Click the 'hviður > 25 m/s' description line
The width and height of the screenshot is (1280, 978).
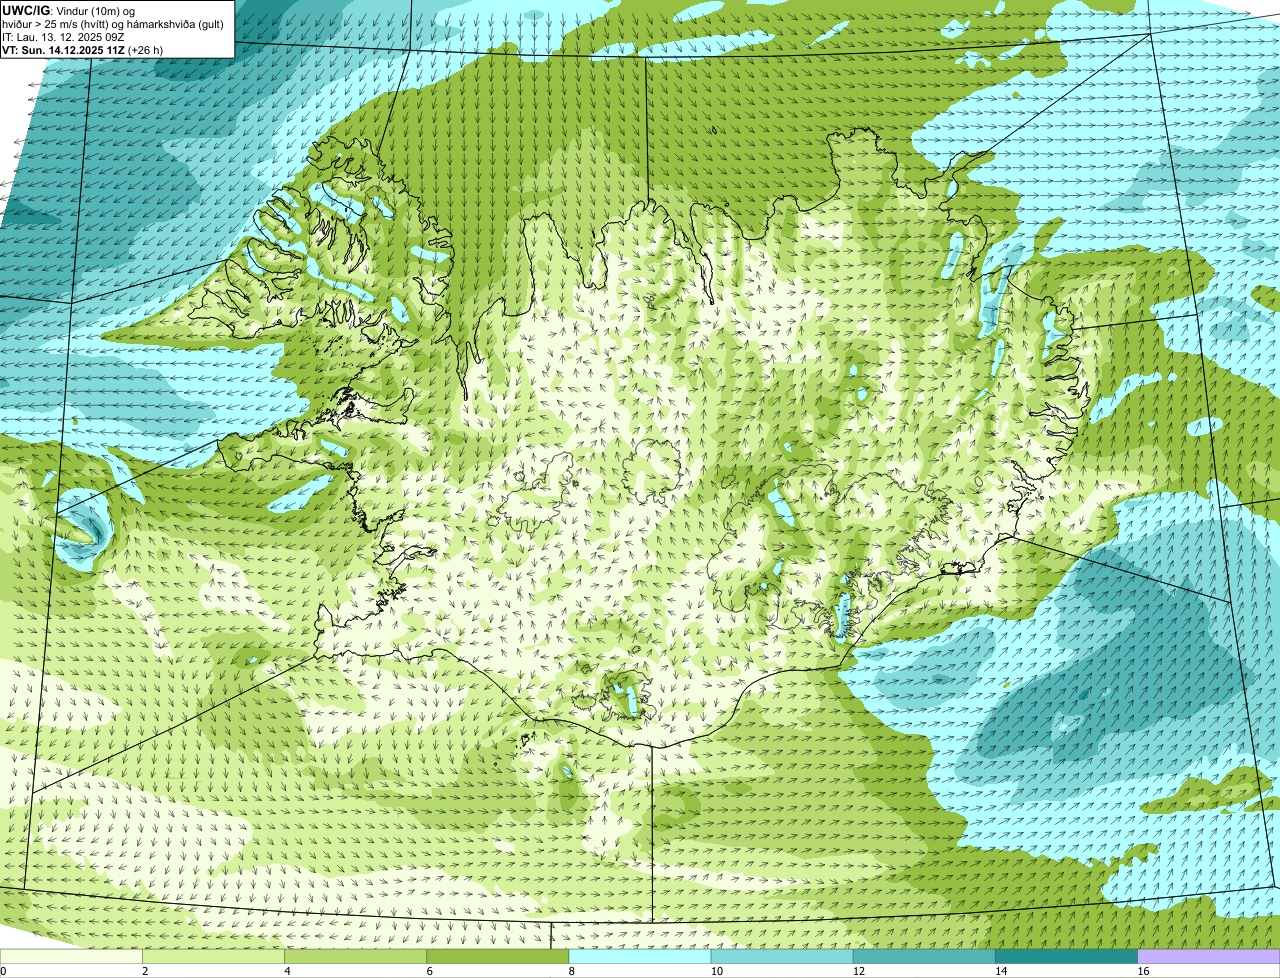coord(113,23)
